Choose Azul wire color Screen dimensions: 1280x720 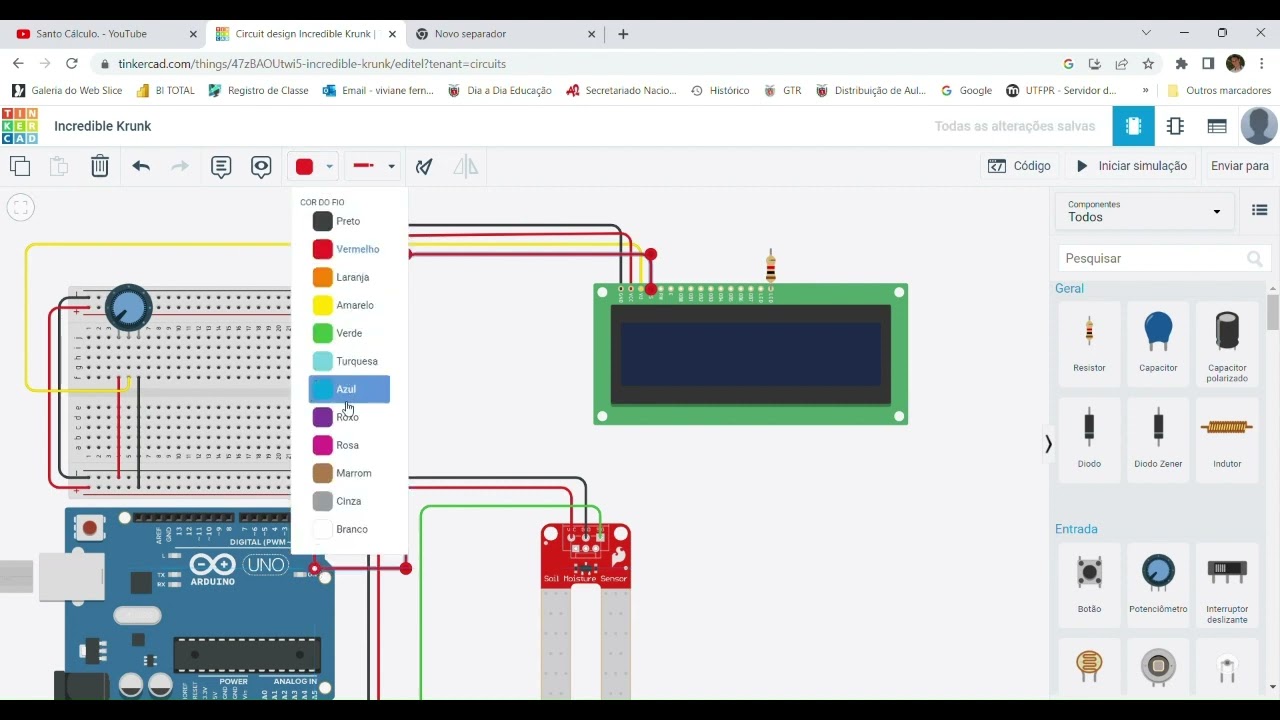(349, 389)
